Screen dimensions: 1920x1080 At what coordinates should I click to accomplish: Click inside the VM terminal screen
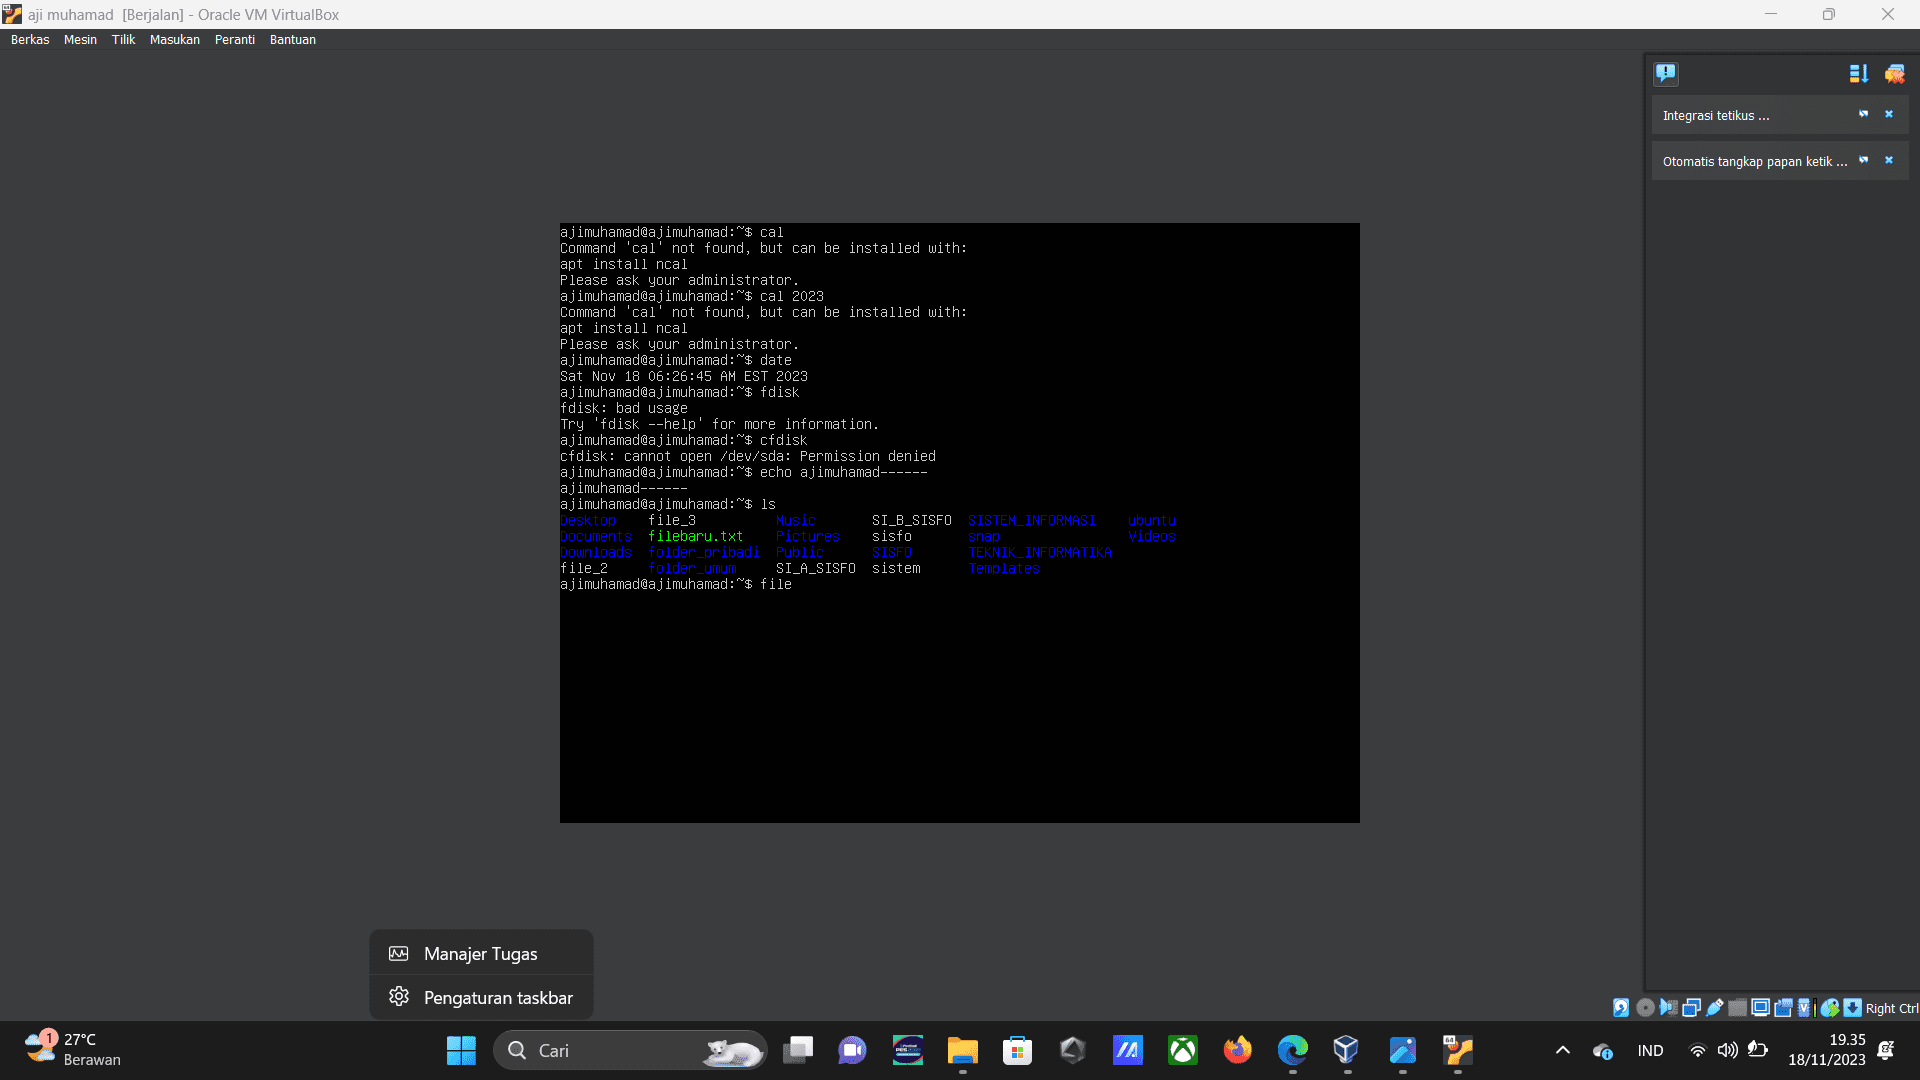point(960,523)
